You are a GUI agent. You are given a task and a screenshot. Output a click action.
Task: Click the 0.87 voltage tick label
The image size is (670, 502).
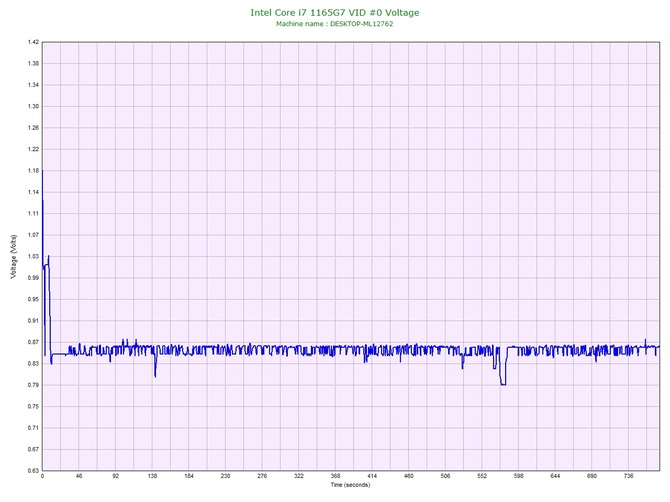[33, 342]
